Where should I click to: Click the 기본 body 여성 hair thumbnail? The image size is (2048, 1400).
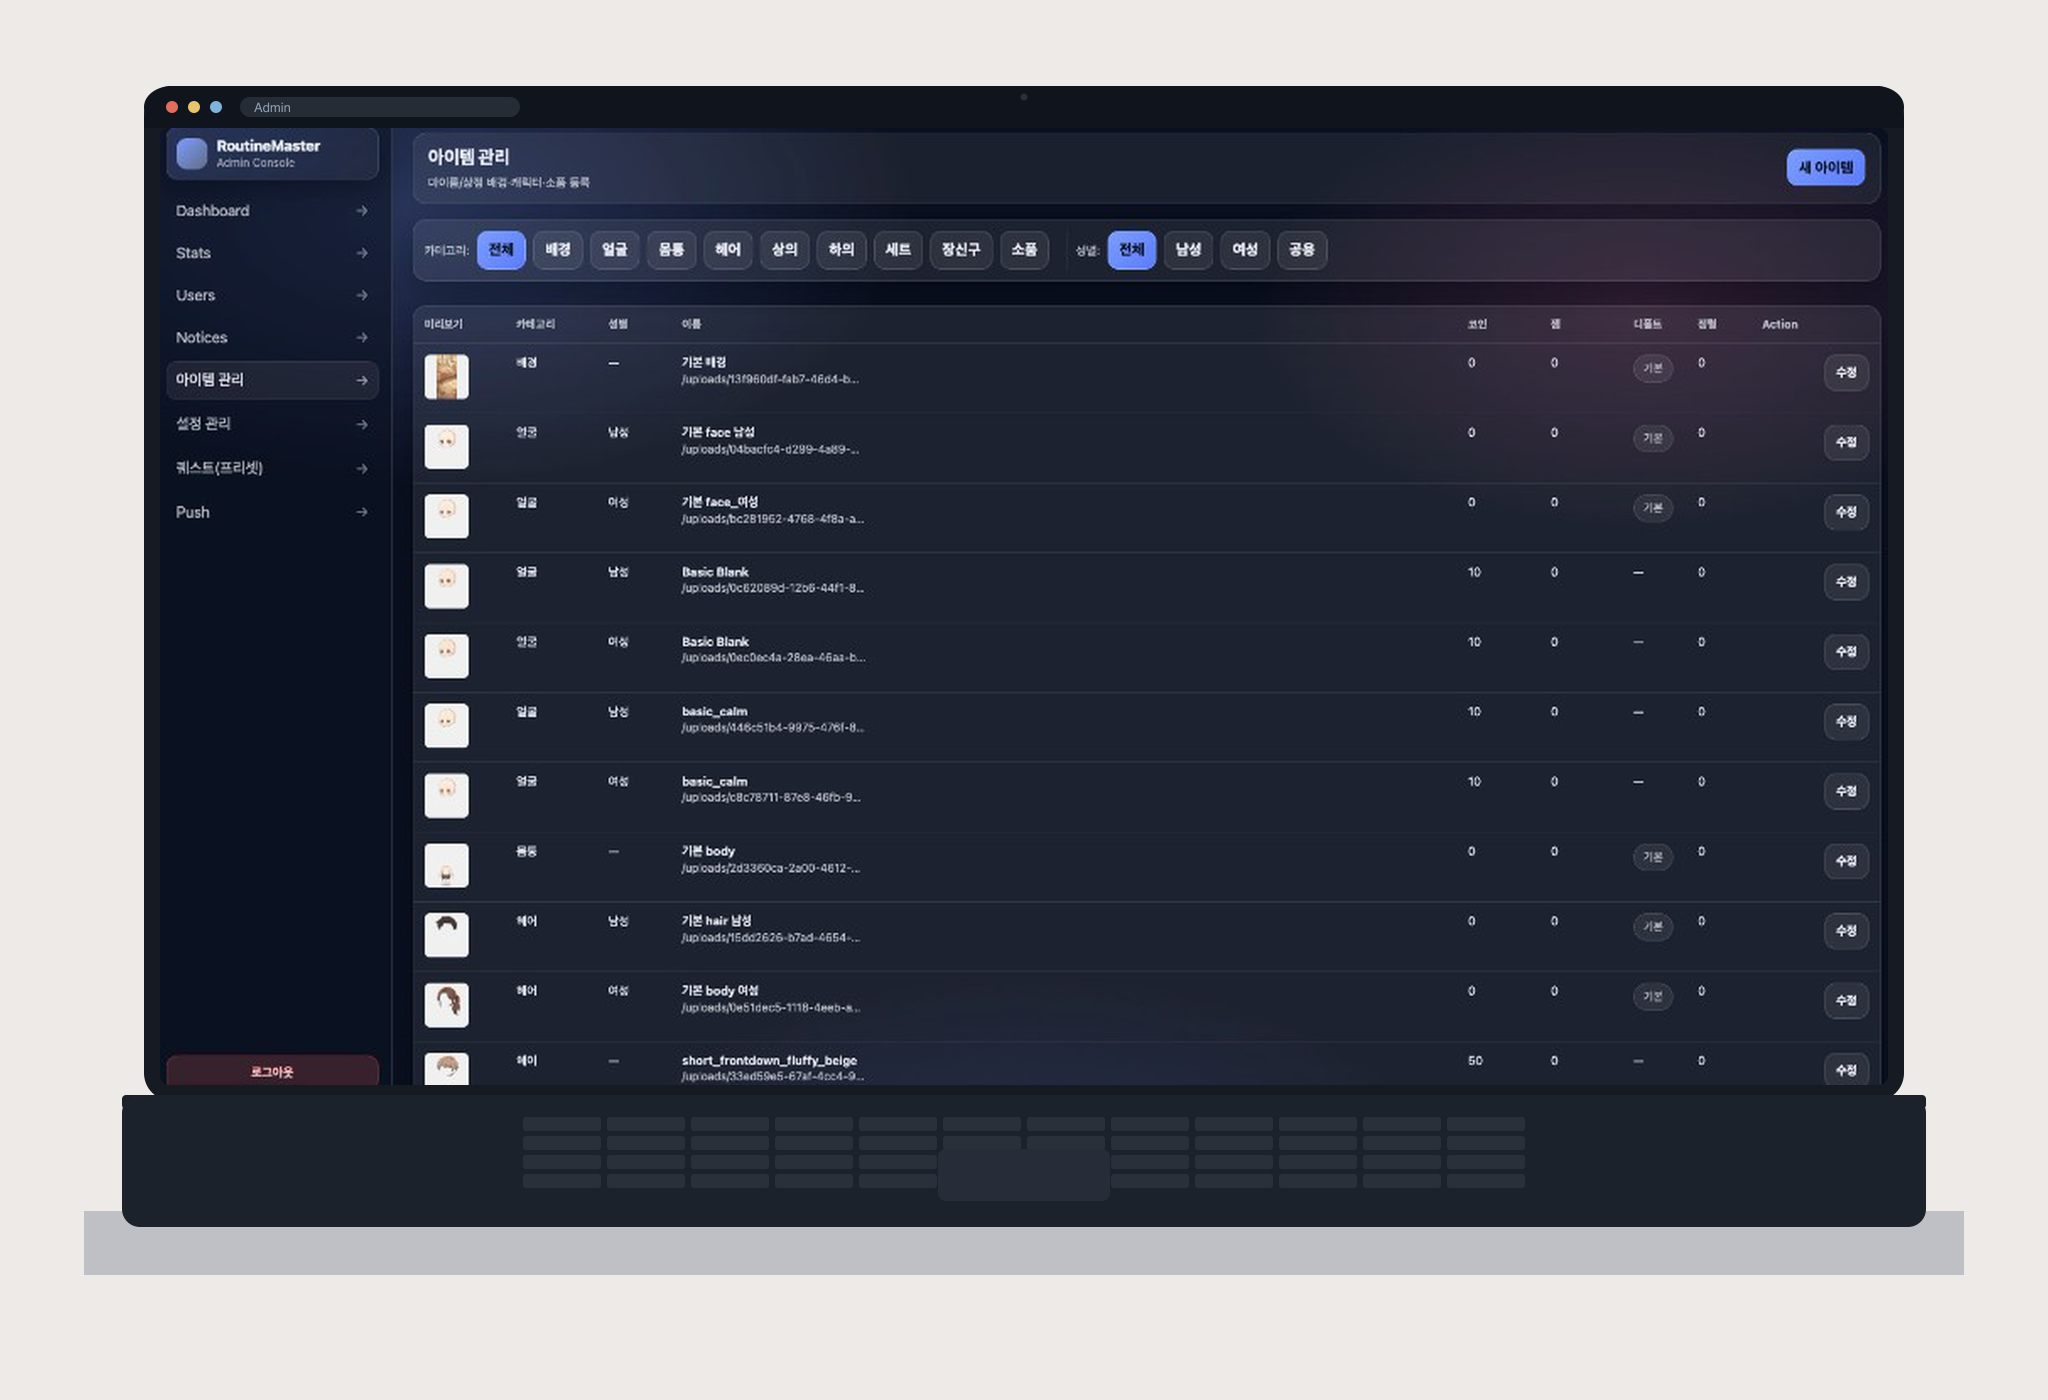tap(446, 1005)
